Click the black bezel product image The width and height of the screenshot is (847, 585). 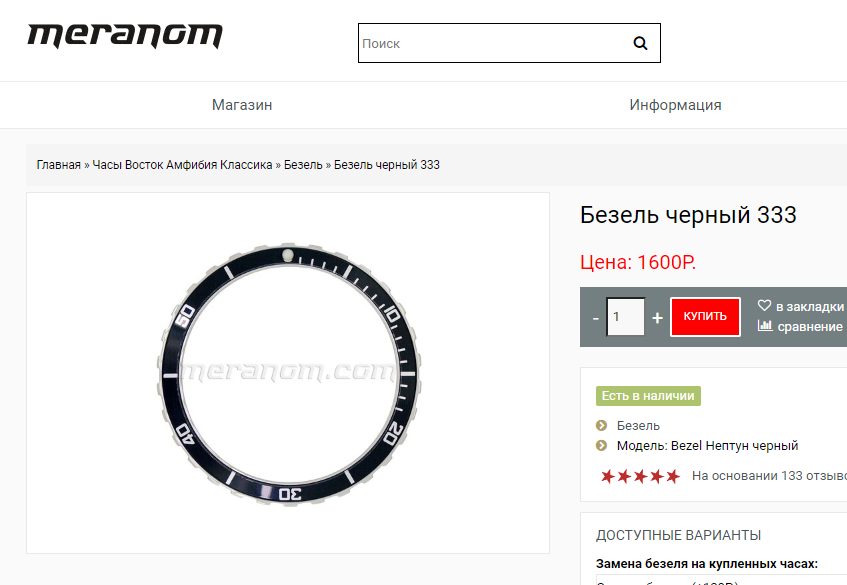288,373
